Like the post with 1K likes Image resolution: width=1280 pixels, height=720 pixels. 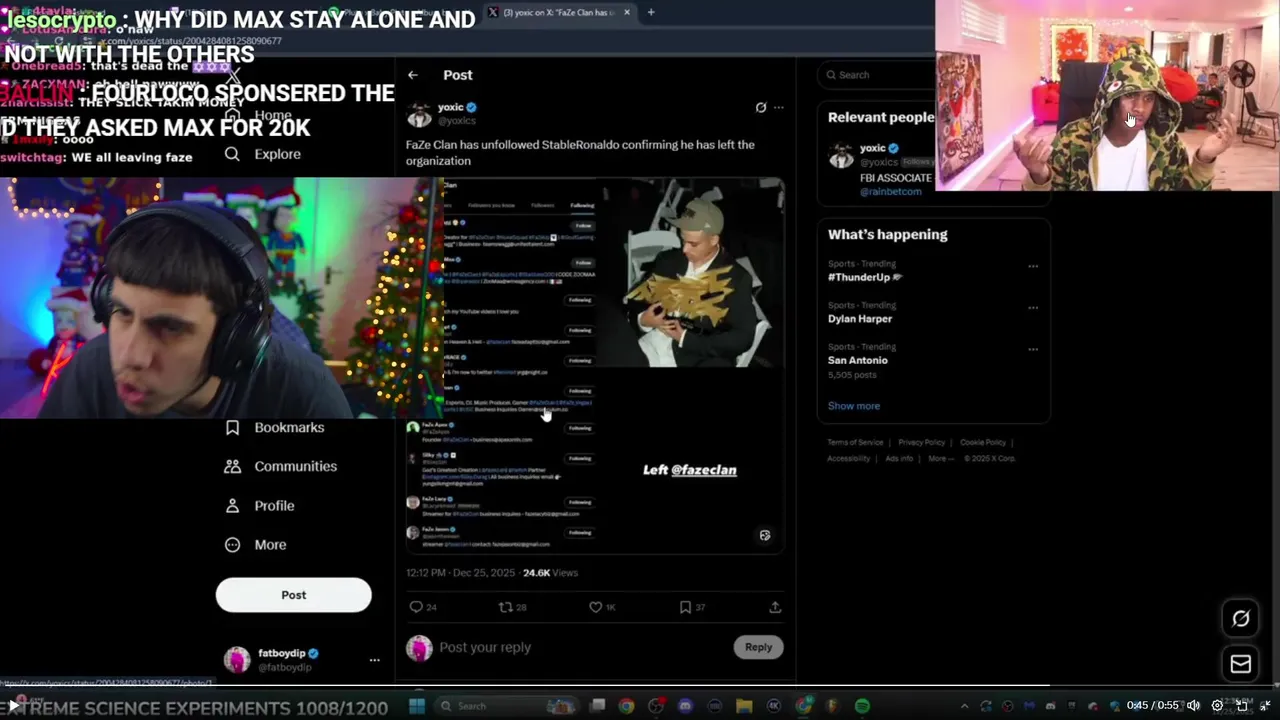point(595,607)
